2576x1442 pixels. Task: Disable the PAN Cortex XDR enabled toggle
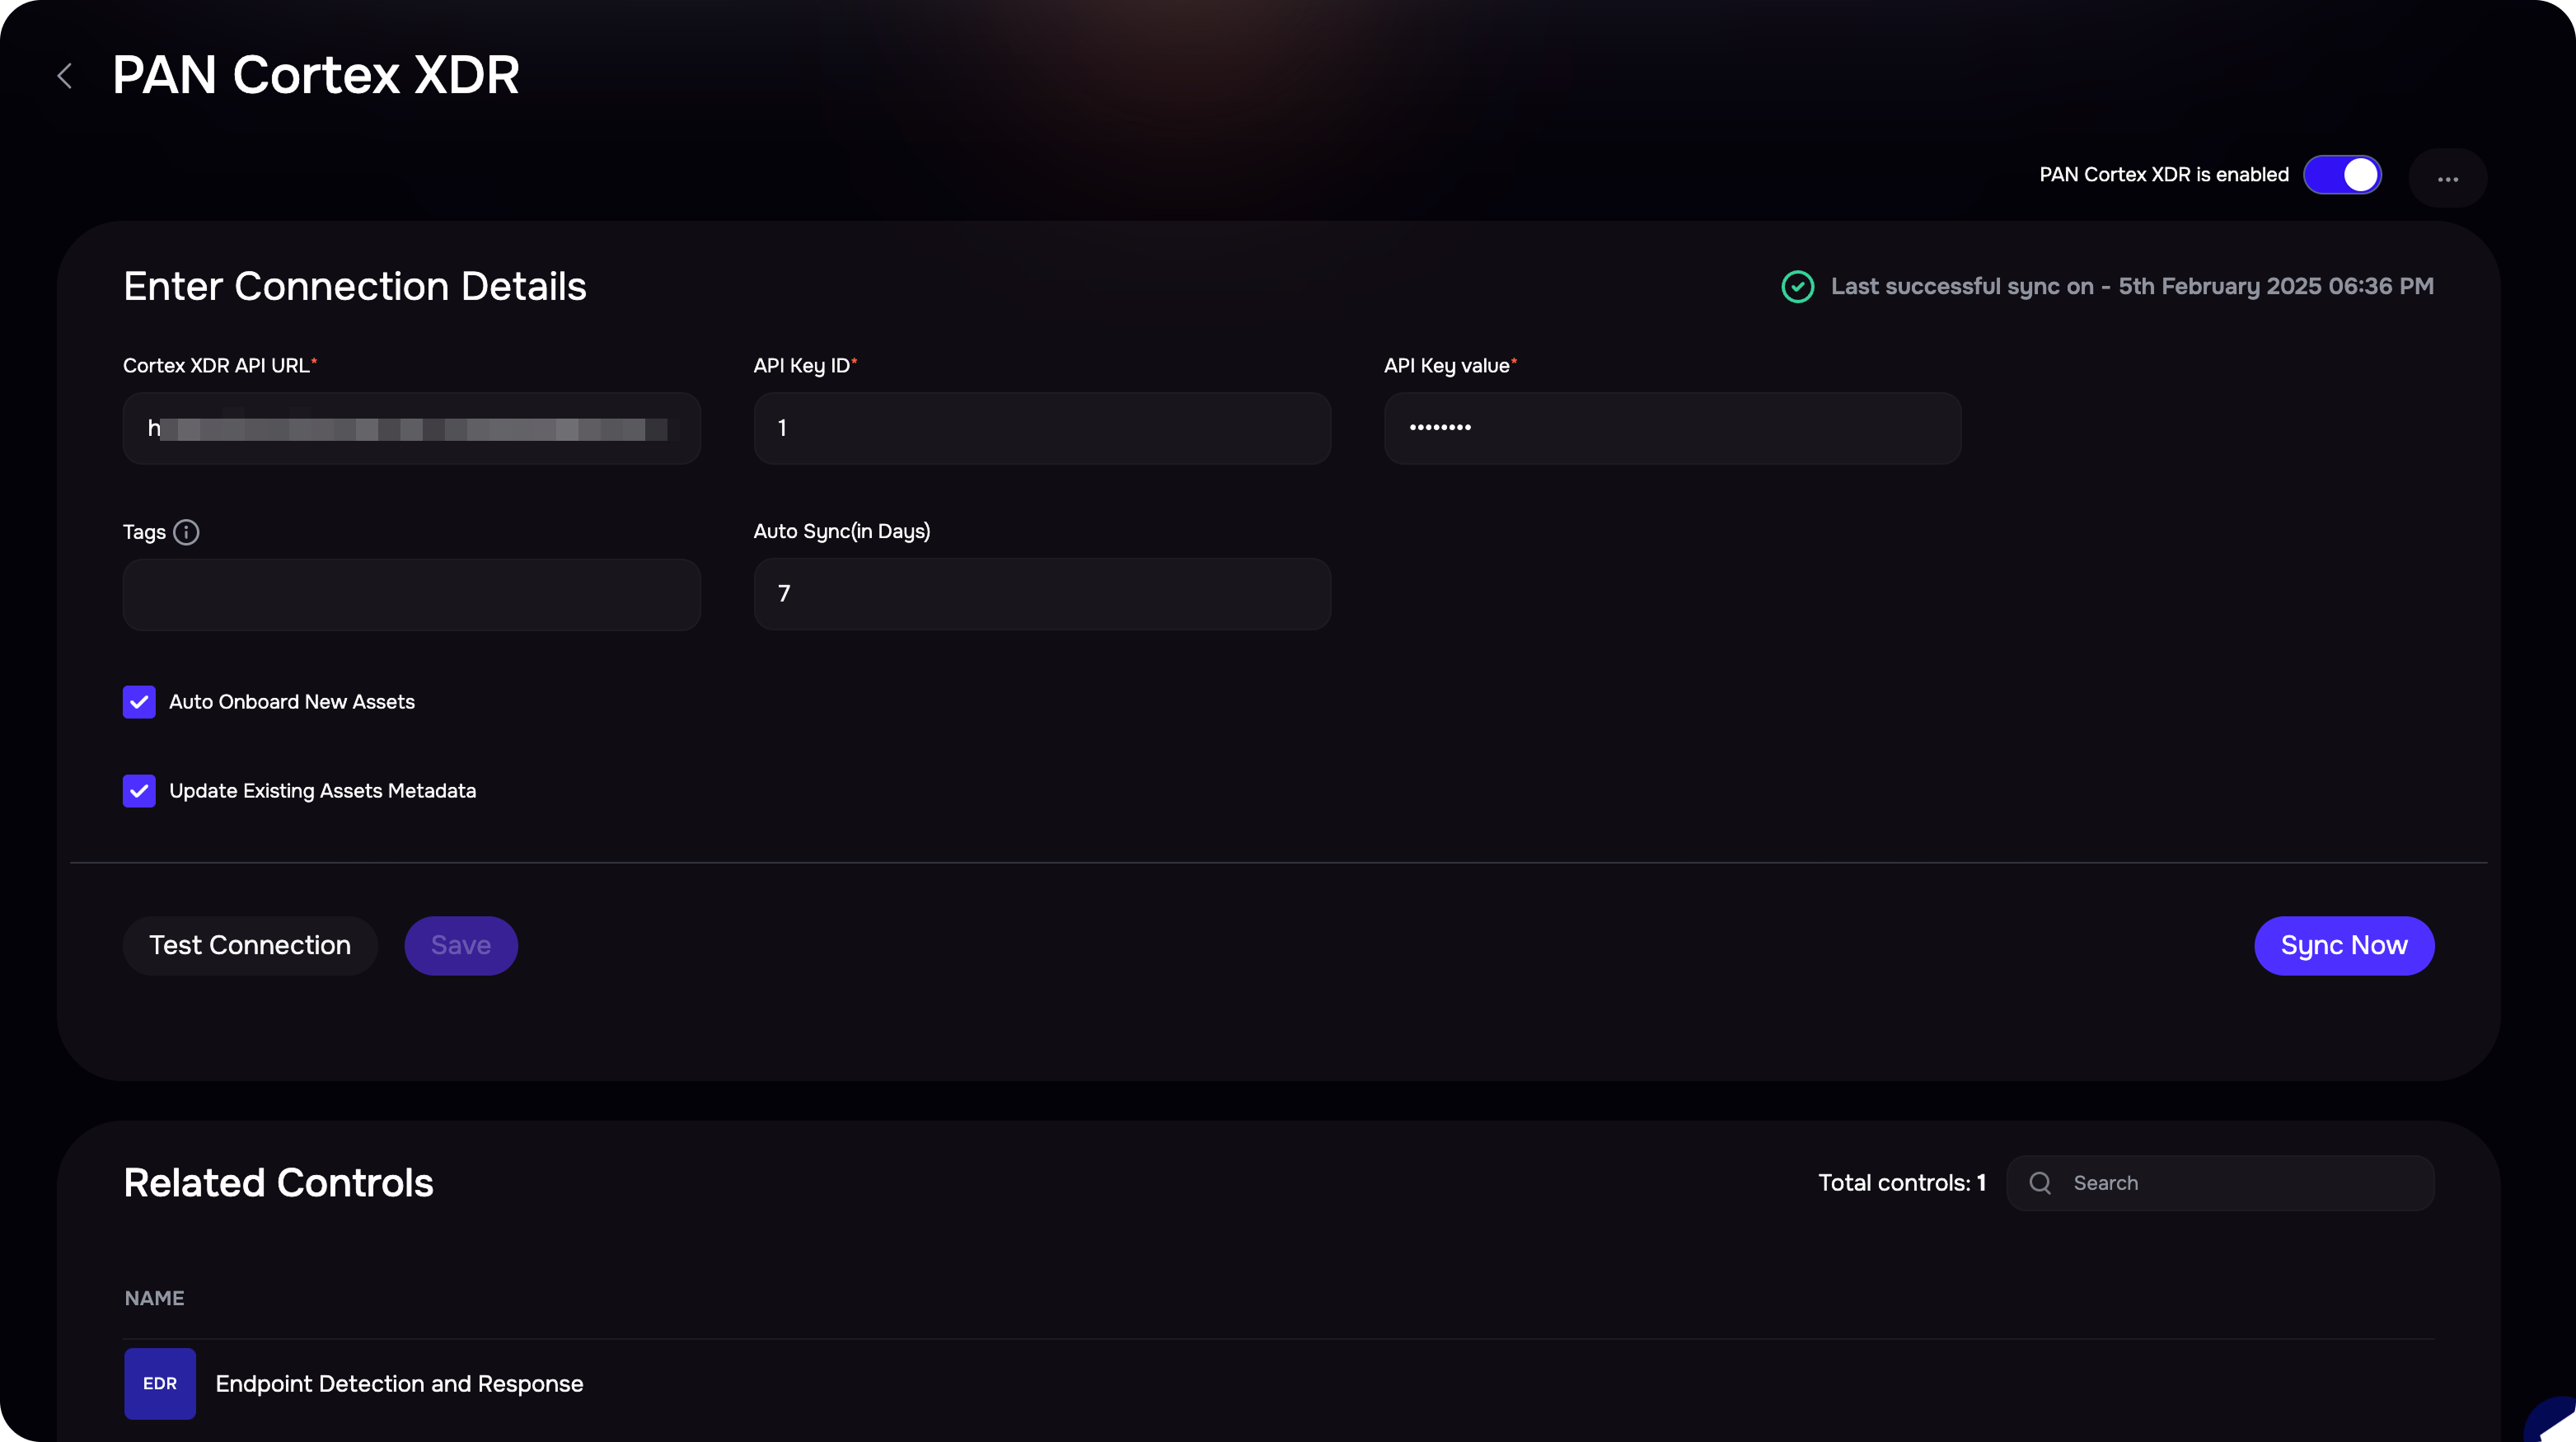click(x=2342, y=175)
